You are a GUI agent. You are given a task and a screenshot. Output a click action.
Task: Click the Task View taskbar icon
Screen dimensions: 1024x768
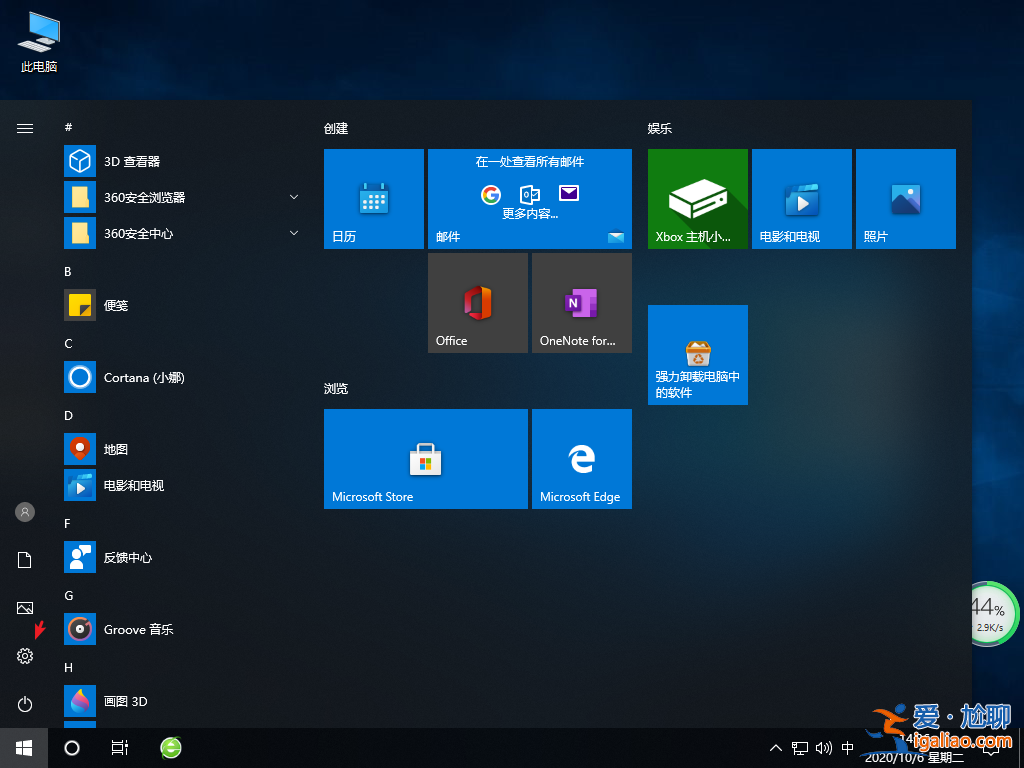tap(120, 747)
